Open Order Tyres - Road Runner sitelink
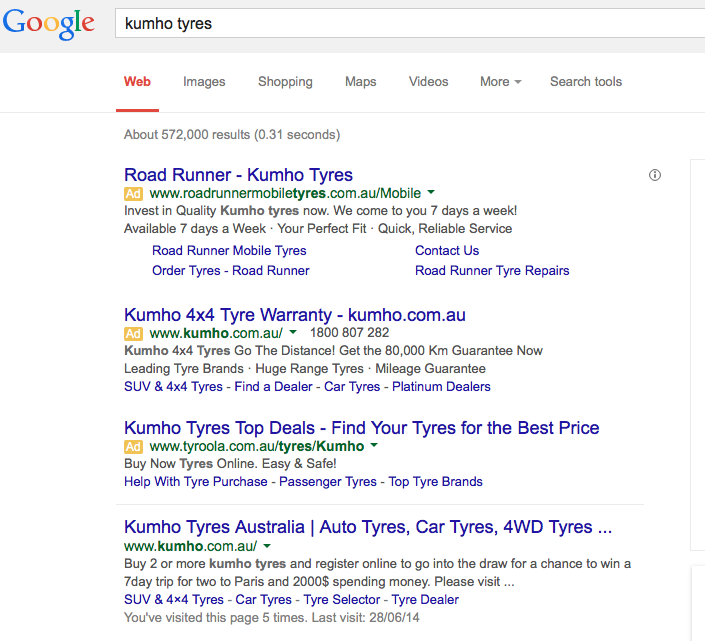The width and height of the screenshot is (705, 641). [x=231, y=271]
